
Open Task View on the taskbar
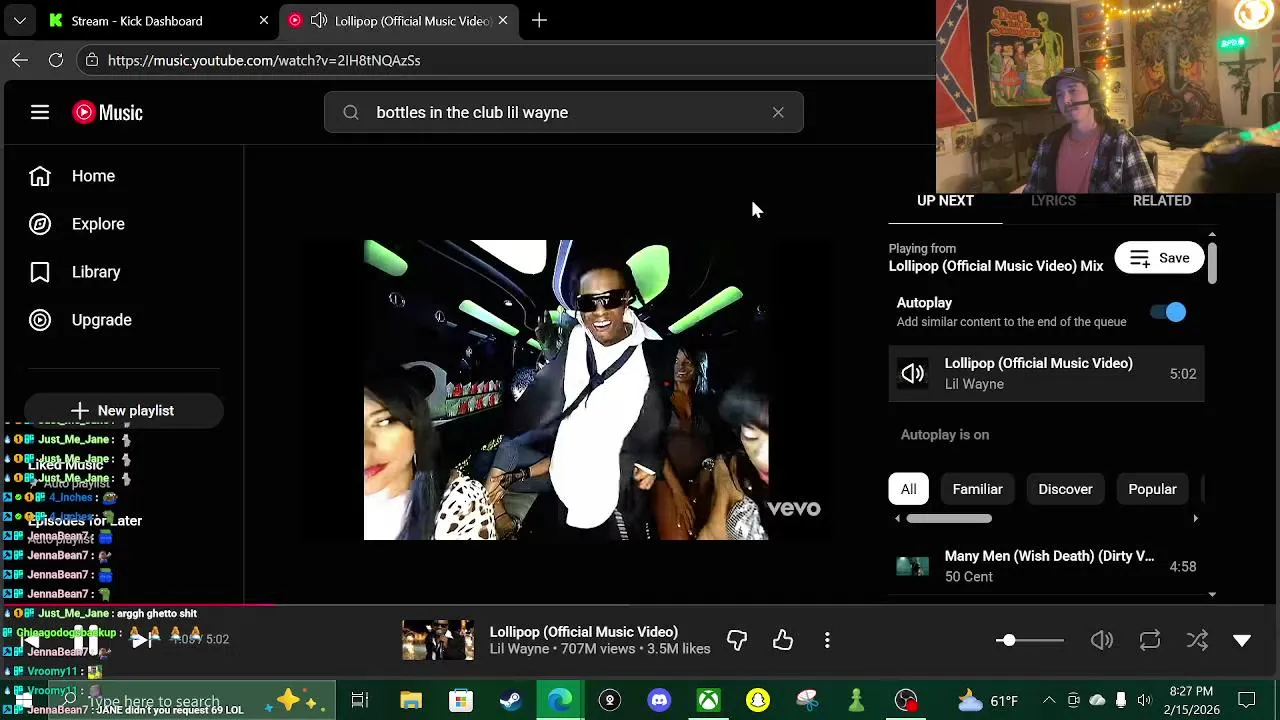pyautogui.click(x=360, y=700)
